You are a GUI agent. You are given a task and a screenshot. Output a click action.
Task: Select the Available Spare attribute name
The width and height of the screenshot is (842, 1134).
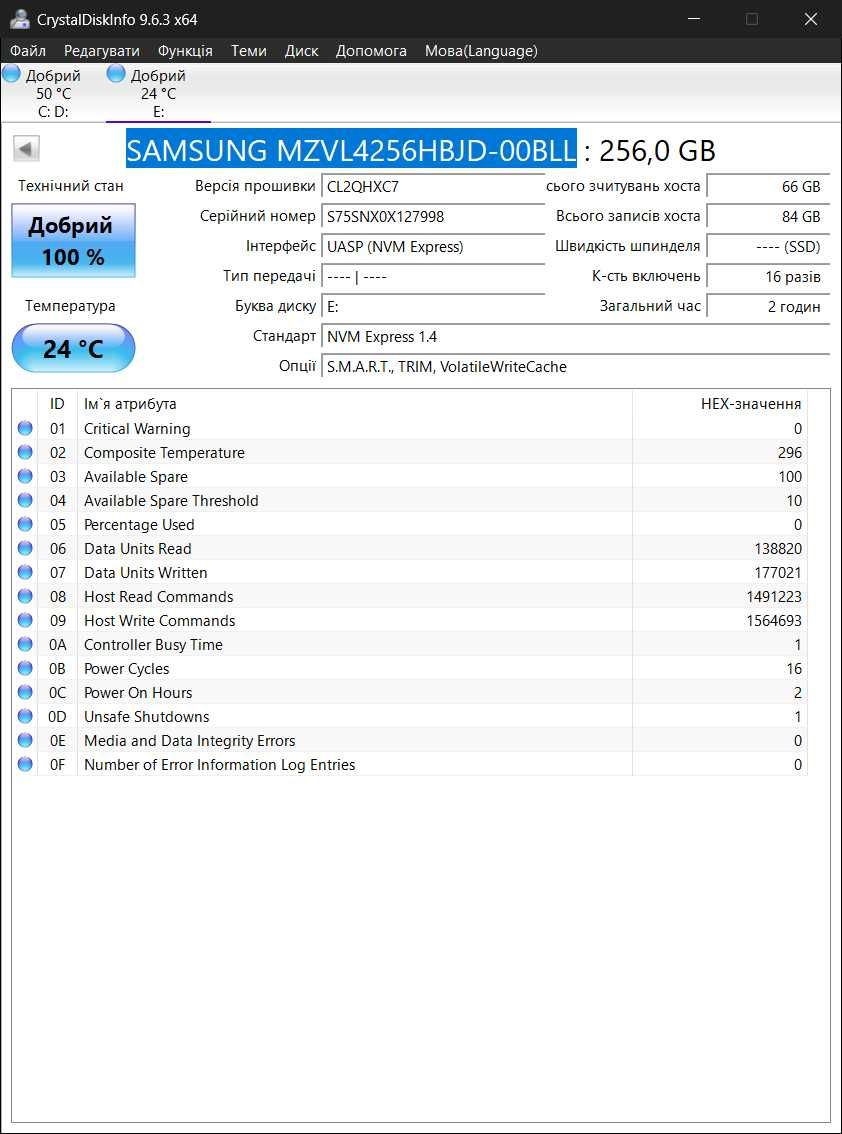coord(135,477)
